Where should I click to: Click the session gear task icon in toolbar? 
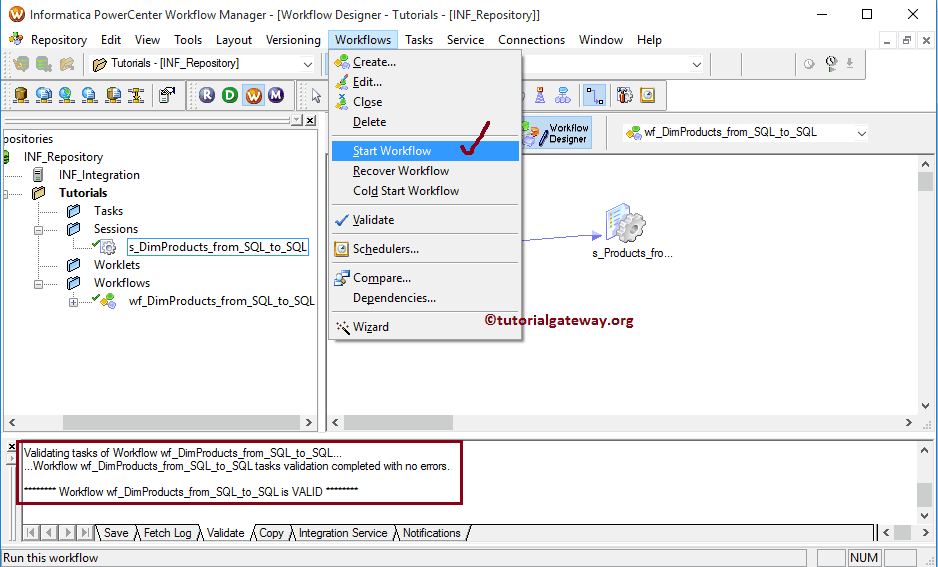pos(624,95)
